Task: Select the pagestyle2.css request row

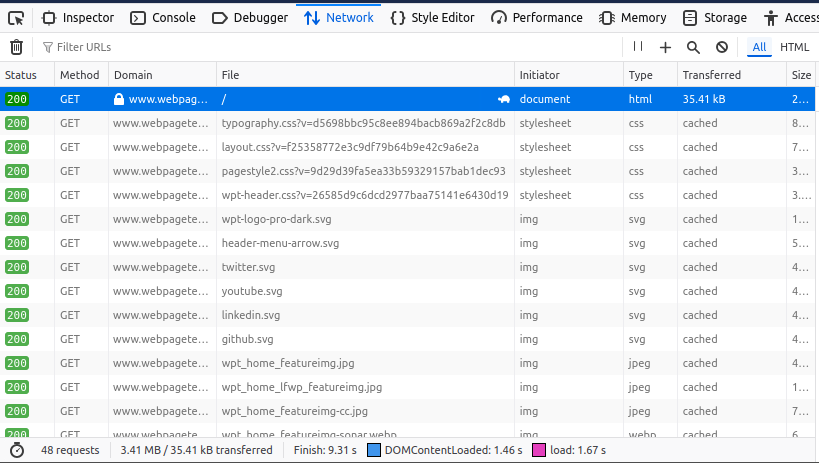Action: pyautogui.click(x=407, y=171)
